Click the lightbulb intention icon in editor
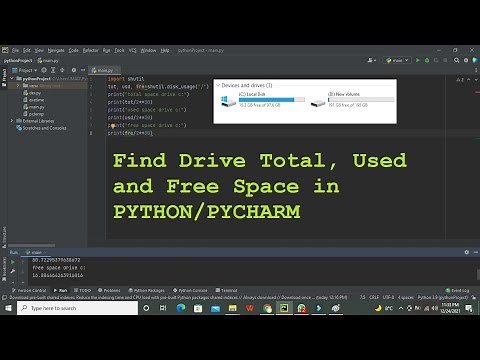Viewport: 480px width, 360px height. coord(113,126)
